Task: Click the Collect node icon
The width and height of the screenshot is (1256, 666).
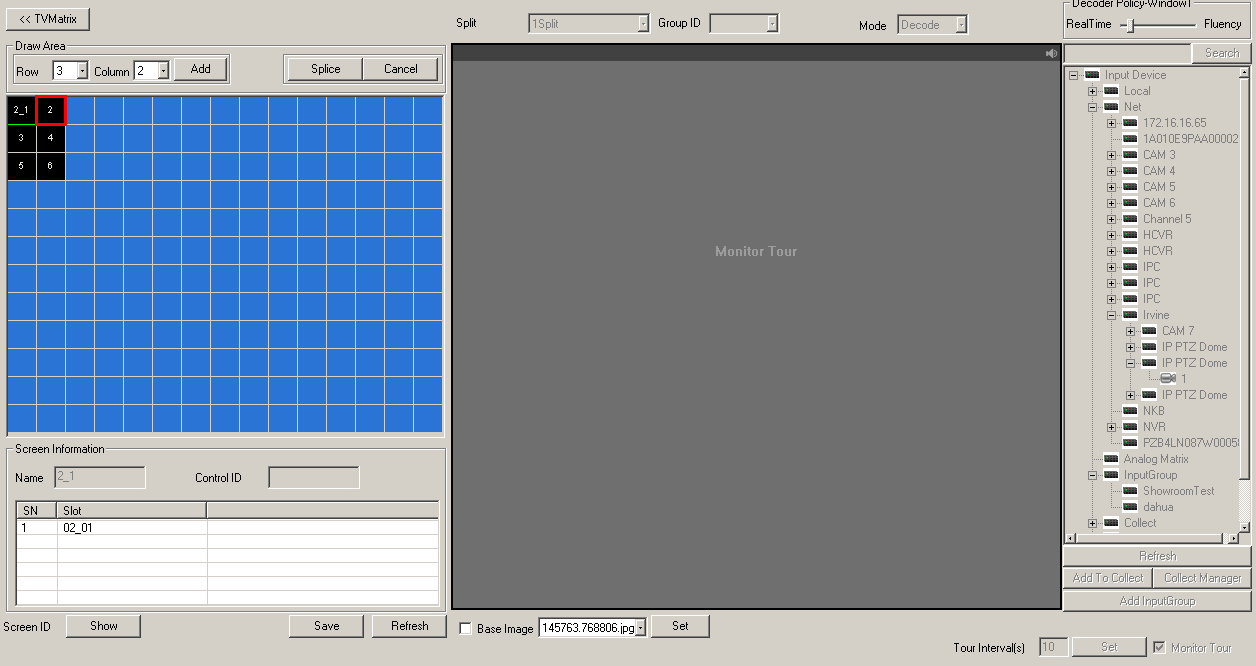Action: (x=1111, y=523)
